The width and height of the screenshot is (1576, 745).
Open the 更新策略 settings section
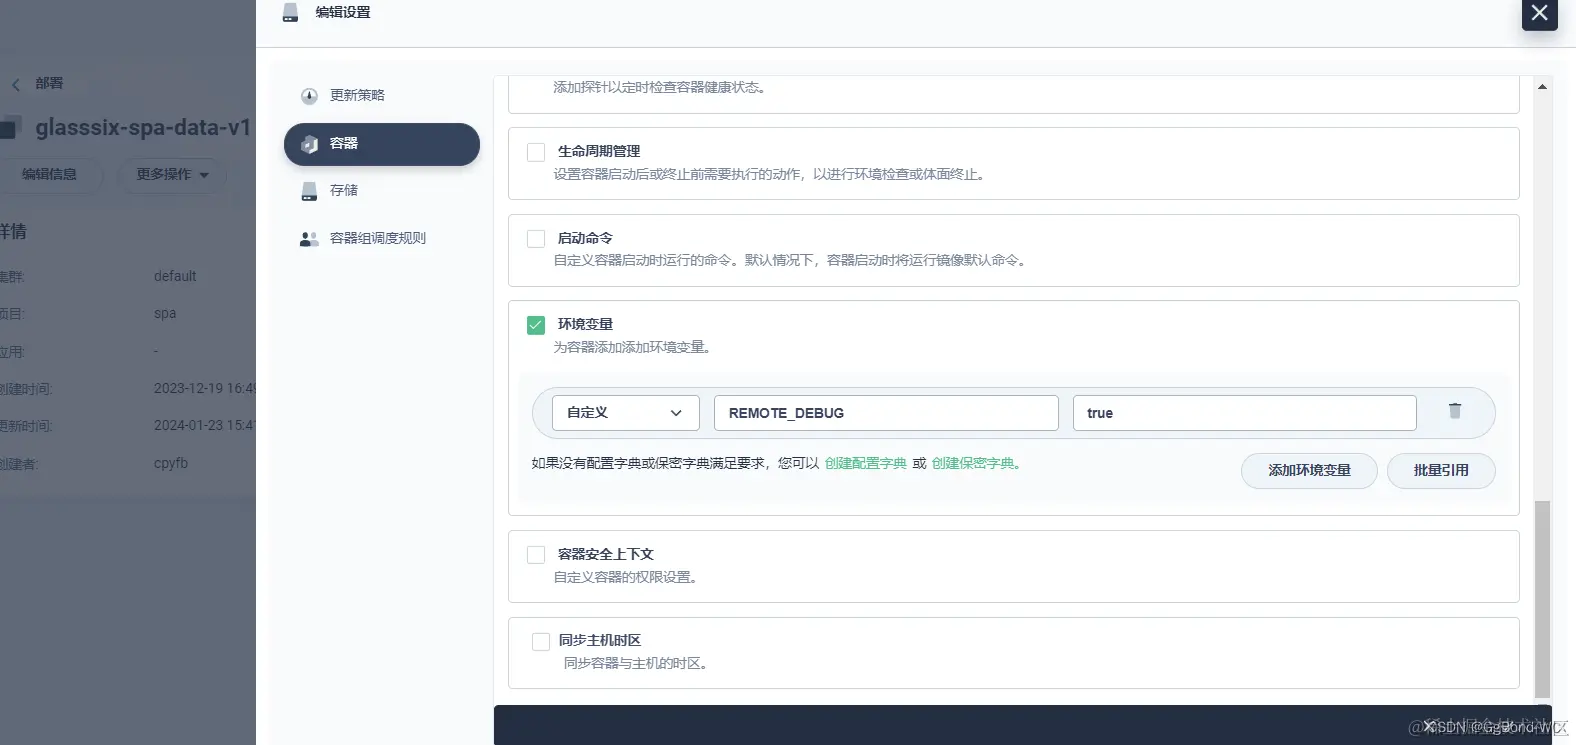point(381,96)
